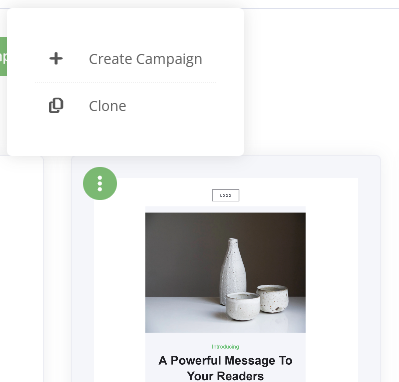Click the copy icon beside Clone
The width and height of the screenshot is (399, 382).
click(56, 106)
